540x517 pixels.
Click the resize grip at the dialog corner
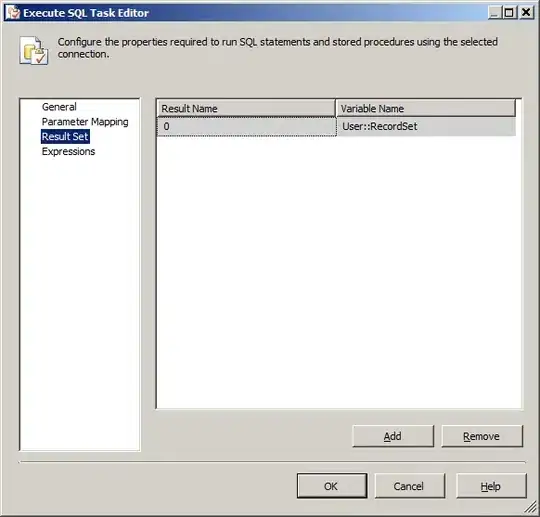pos(531,507)
